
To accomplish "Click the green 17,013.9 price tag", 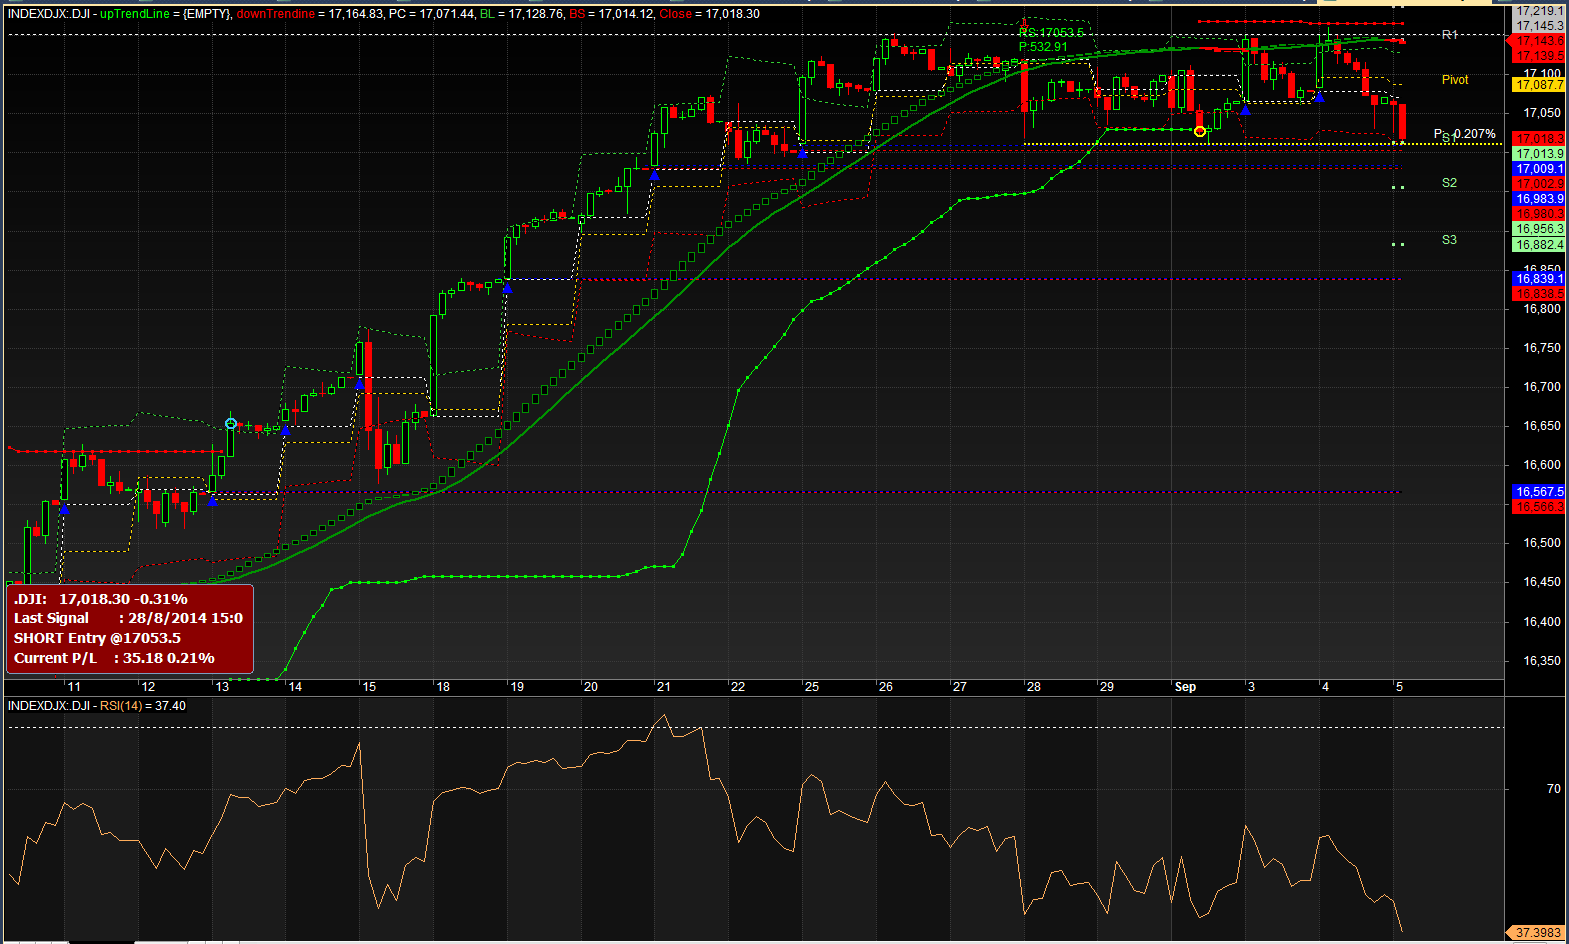I will point(1539,154).
